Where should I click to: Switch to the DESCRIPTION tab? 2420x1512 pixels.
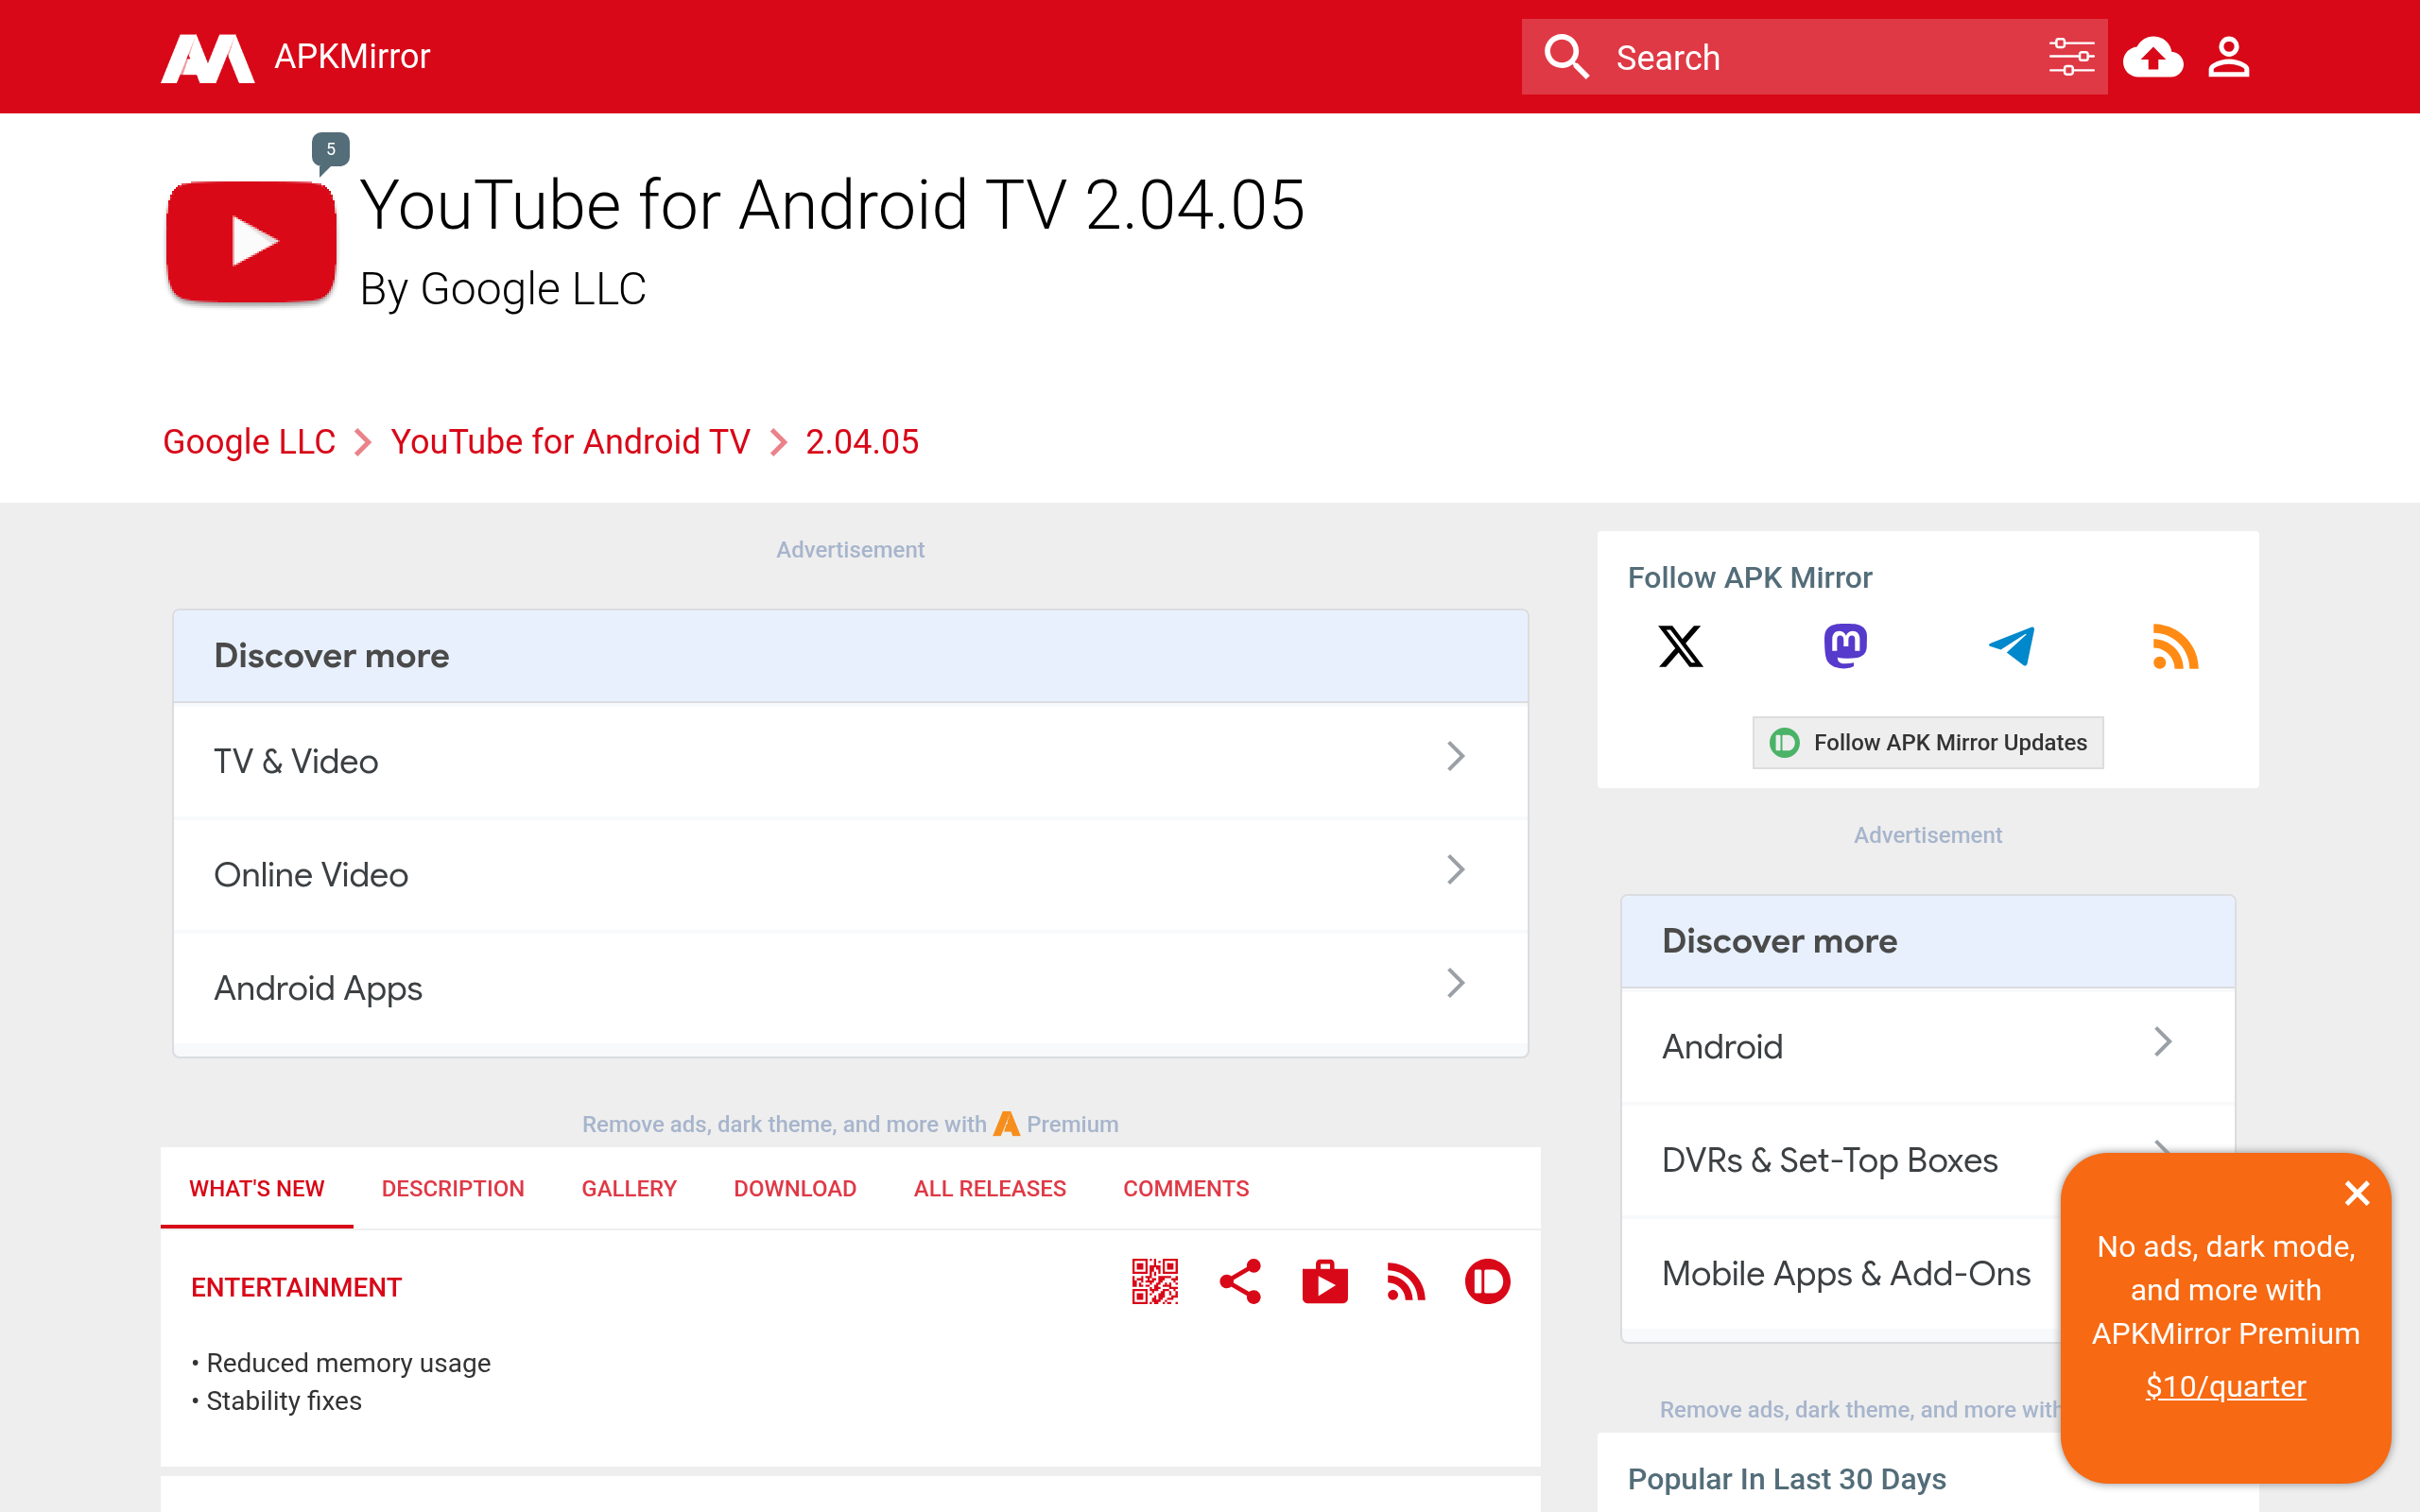(453, 1189)
